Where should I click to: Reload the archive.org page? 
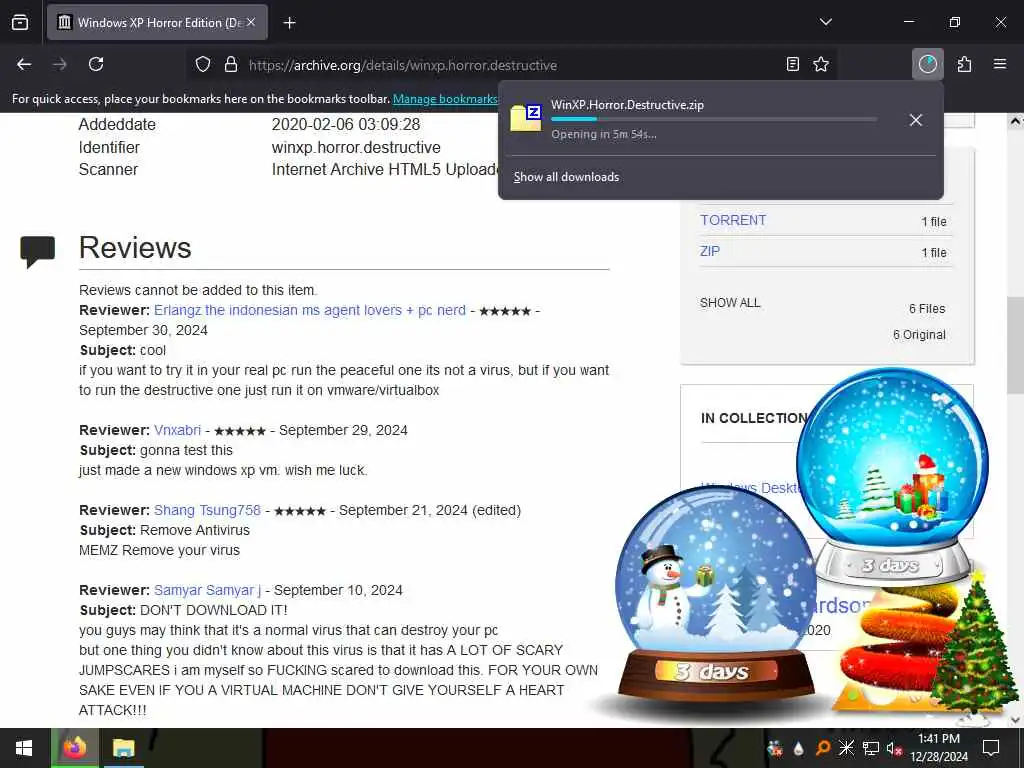click(x=96, y=64)
